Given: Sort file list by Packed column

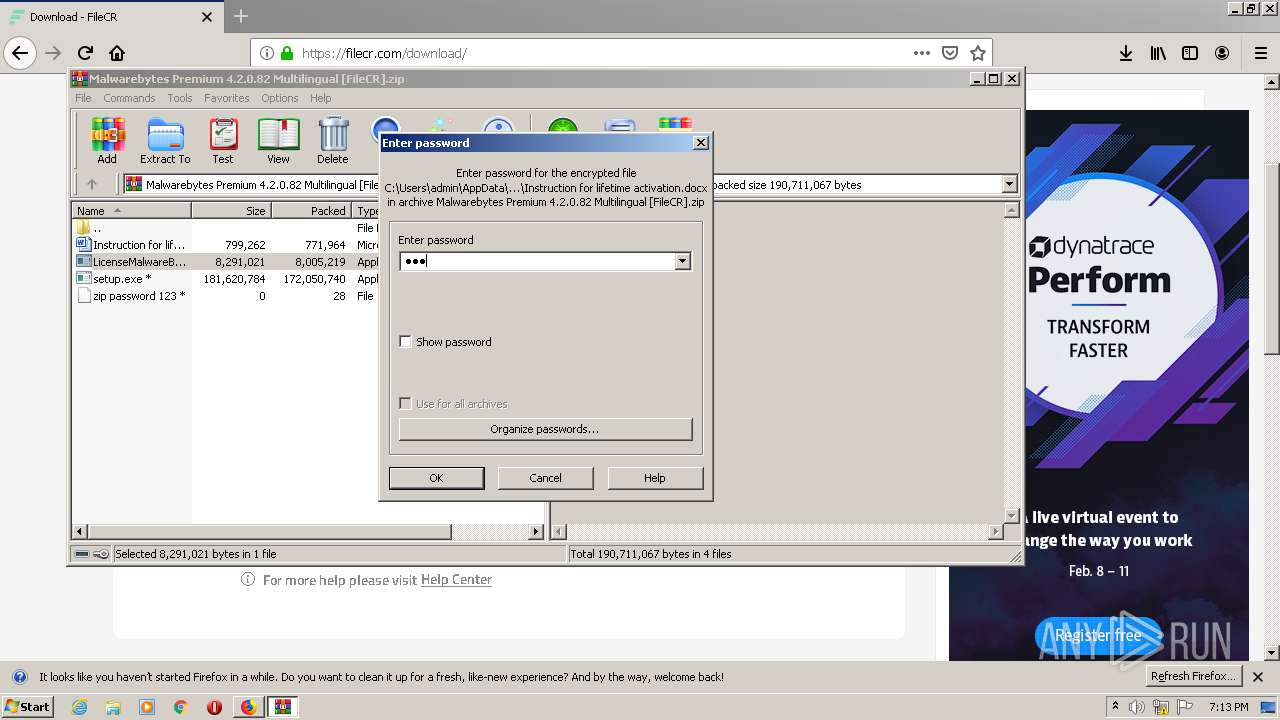Looking at the screenshot, I should (x=312, y=210).
